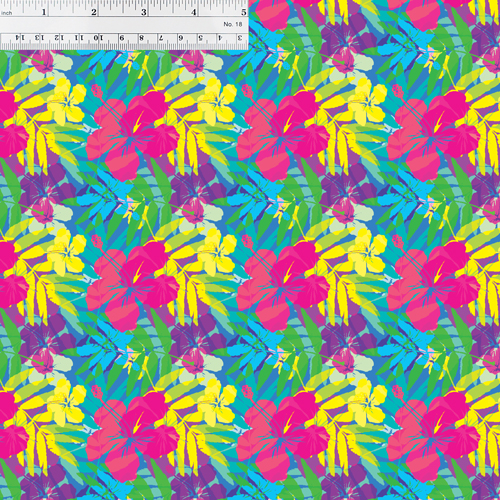The width and height of the screenshot is (500, 500).
Task: Click the upside-down 5 centimeter mark
Action: (200, 38)
